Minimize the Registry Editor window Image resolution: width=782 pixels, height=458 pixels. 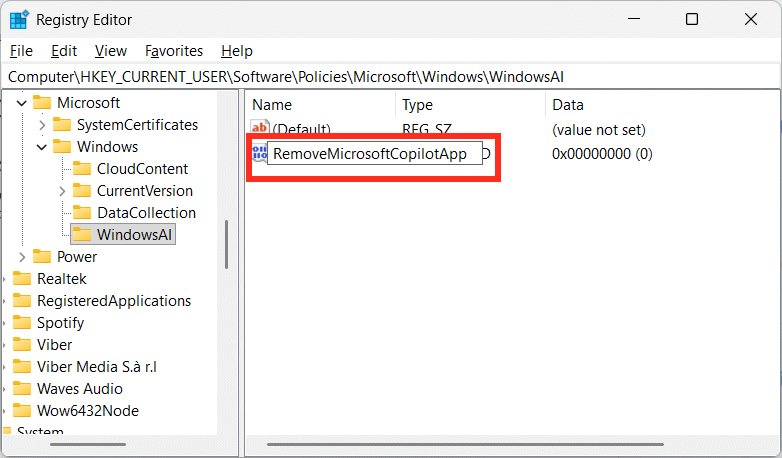click(x=634, y=19)
